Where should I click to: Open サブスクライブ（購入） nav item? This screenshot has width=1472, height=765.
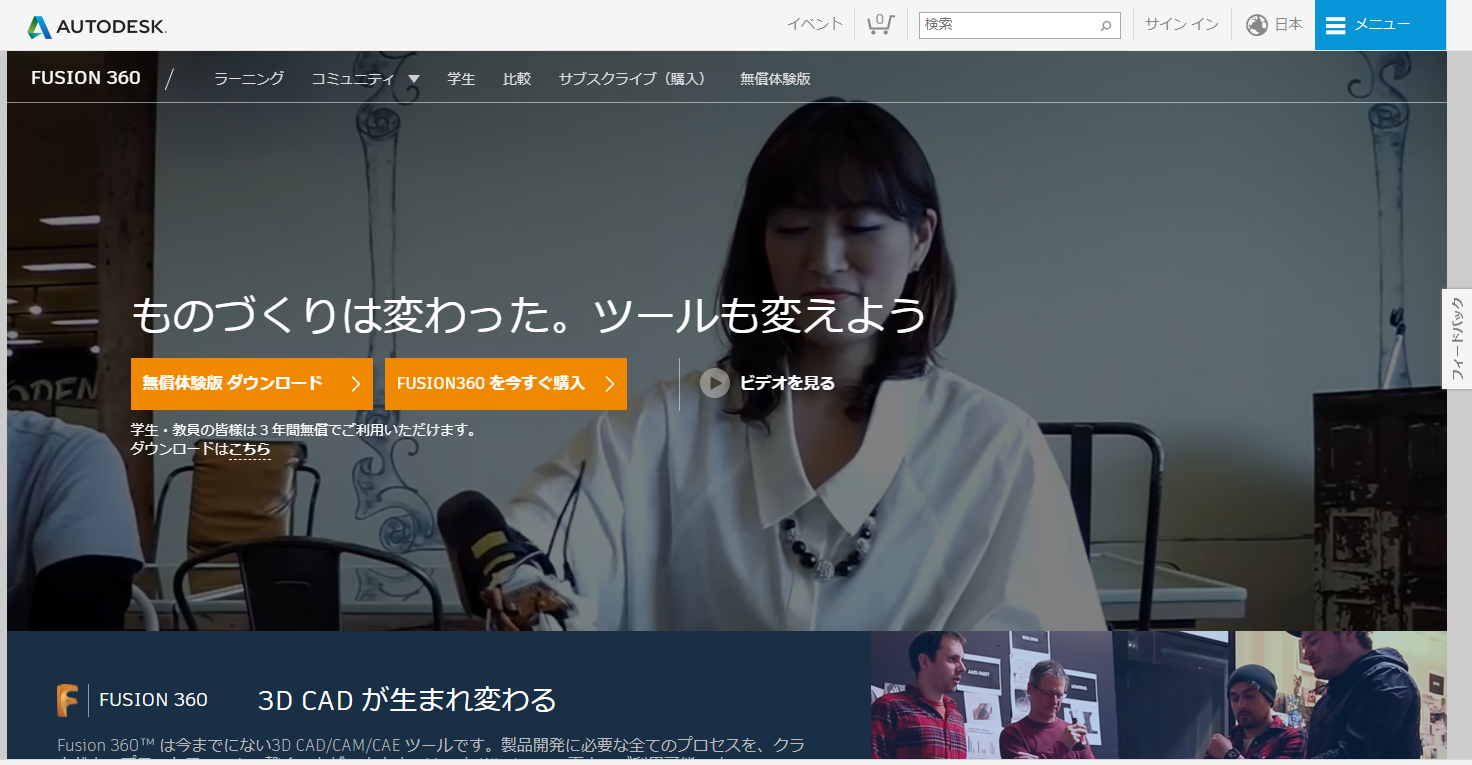(x=633, y=79)
